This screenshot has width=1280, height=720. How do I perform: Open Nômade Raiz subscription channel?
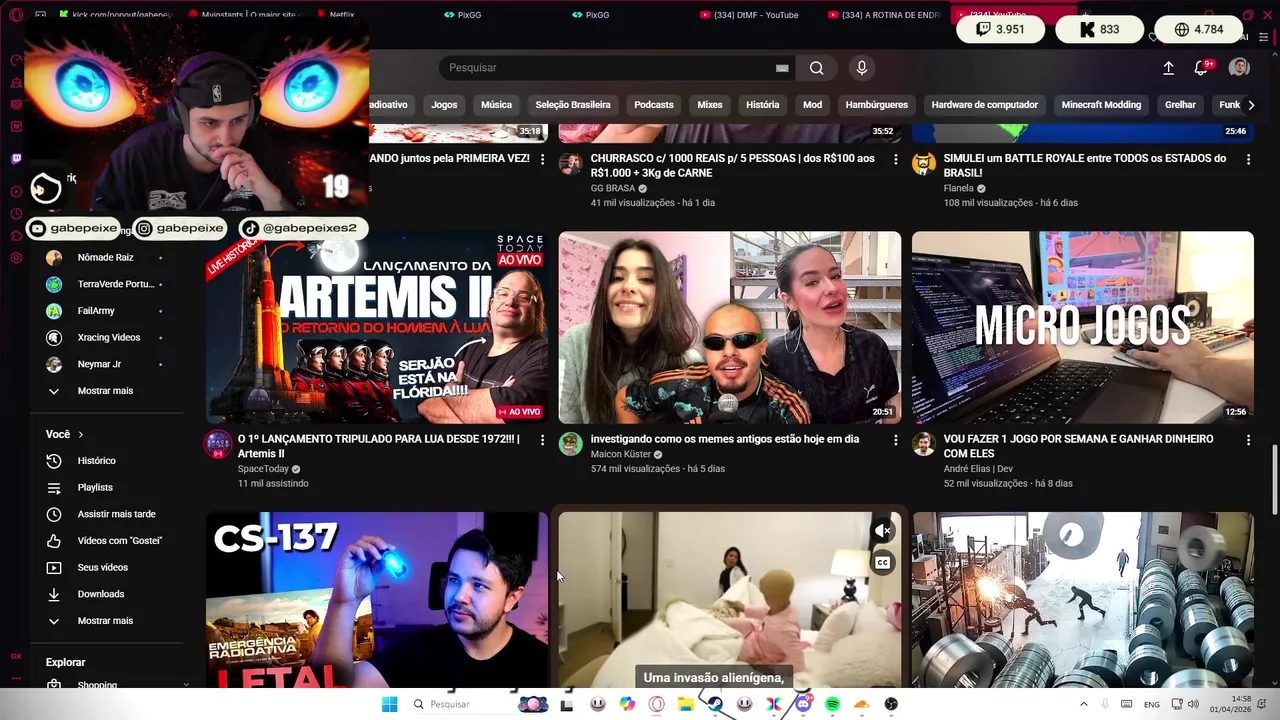pos(105,258)
